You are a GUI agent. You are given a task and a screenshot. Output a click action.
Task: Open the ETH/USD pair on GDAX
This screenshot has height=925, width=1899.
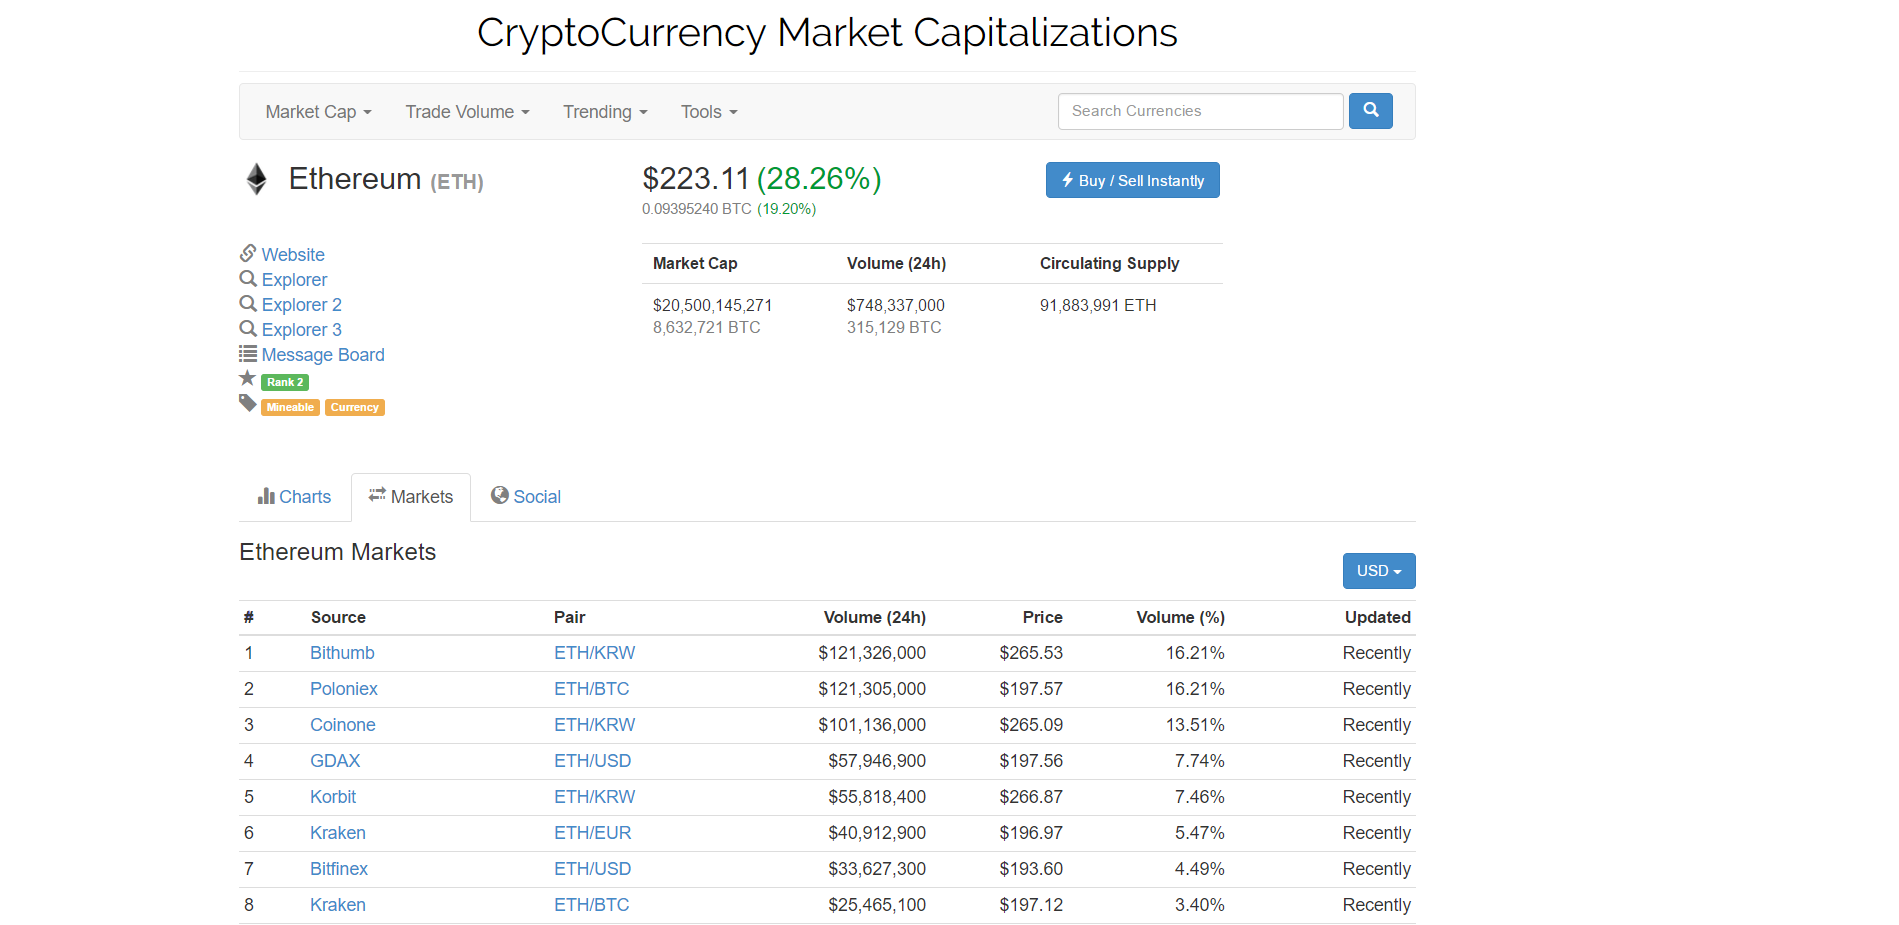[592, 761]
